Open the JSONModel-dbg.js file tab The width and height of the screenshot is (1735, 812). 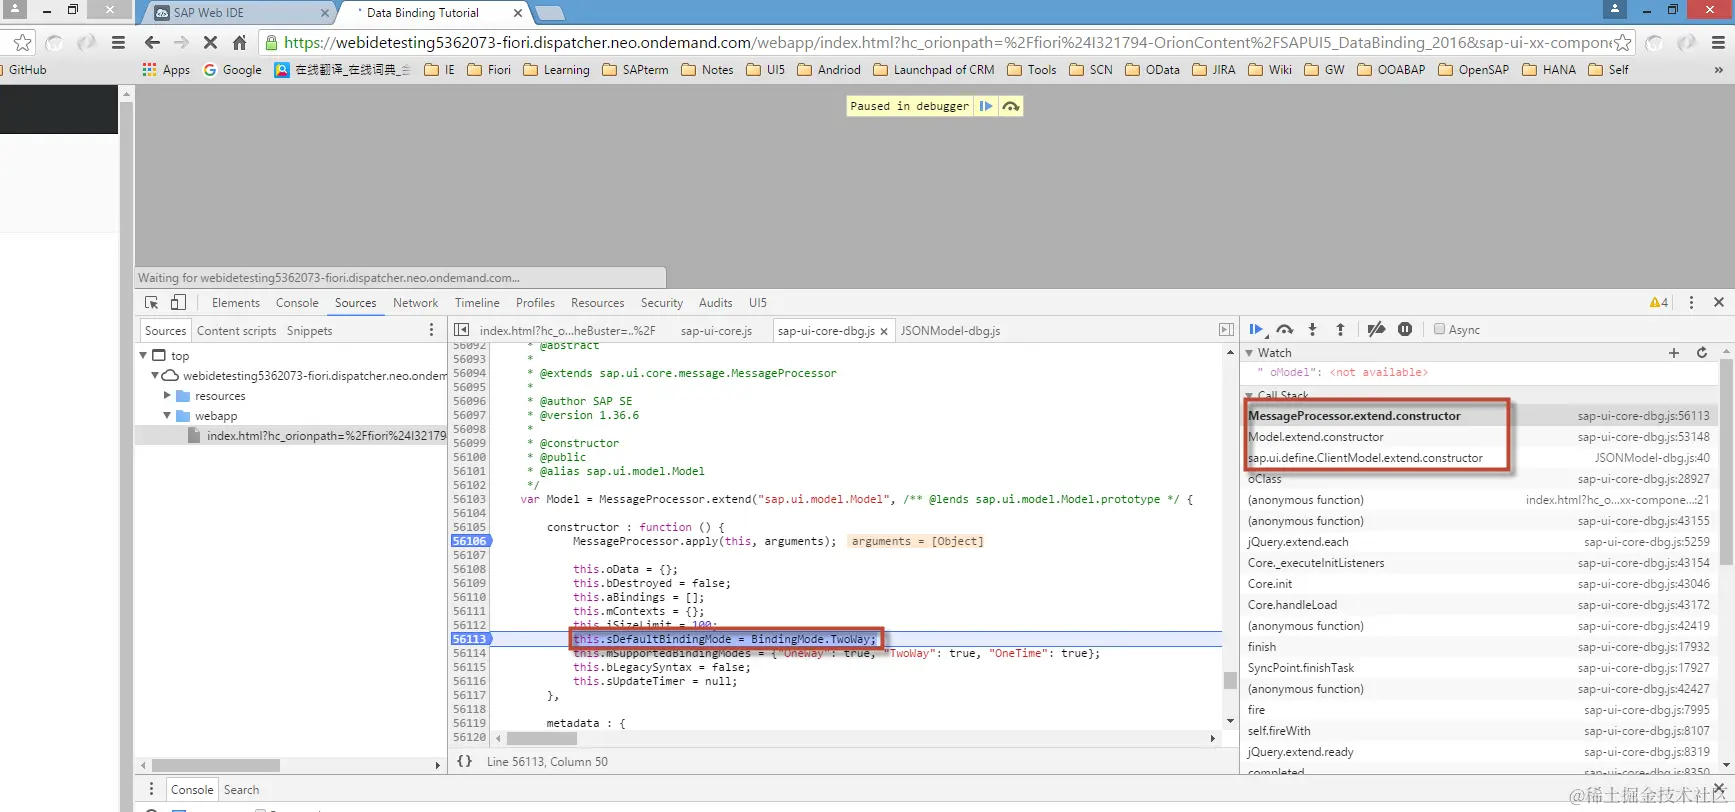tap(950, 331)
